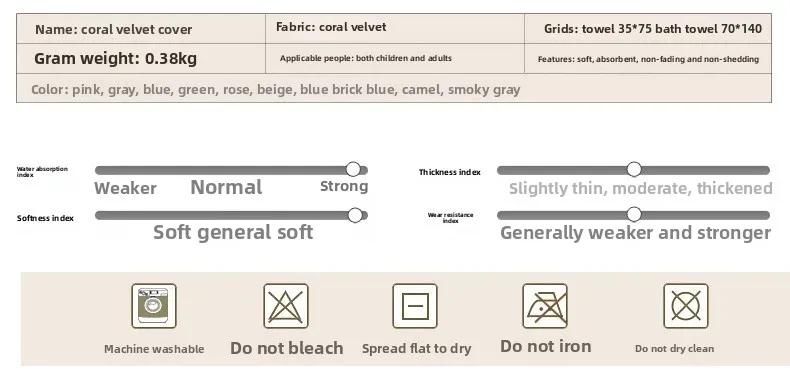Click the Features soft absorbent cell
Image resolution: width=790 pixels, height=385 pixels.
[x=648, y=58]
